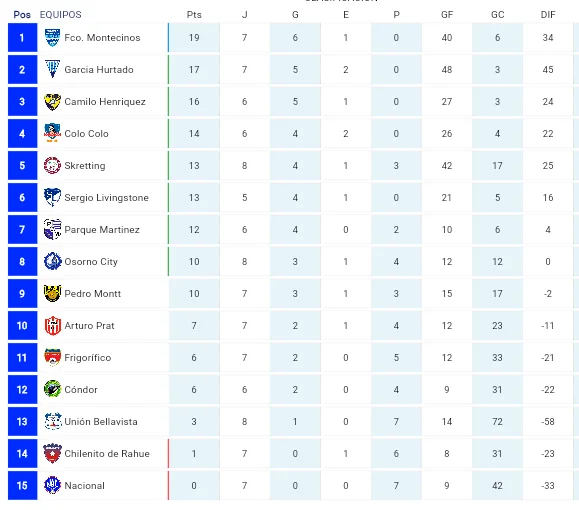Click the EQUIPOS column header
The image size is (579, 510).
pyautogui.click(x=61, y=14)
